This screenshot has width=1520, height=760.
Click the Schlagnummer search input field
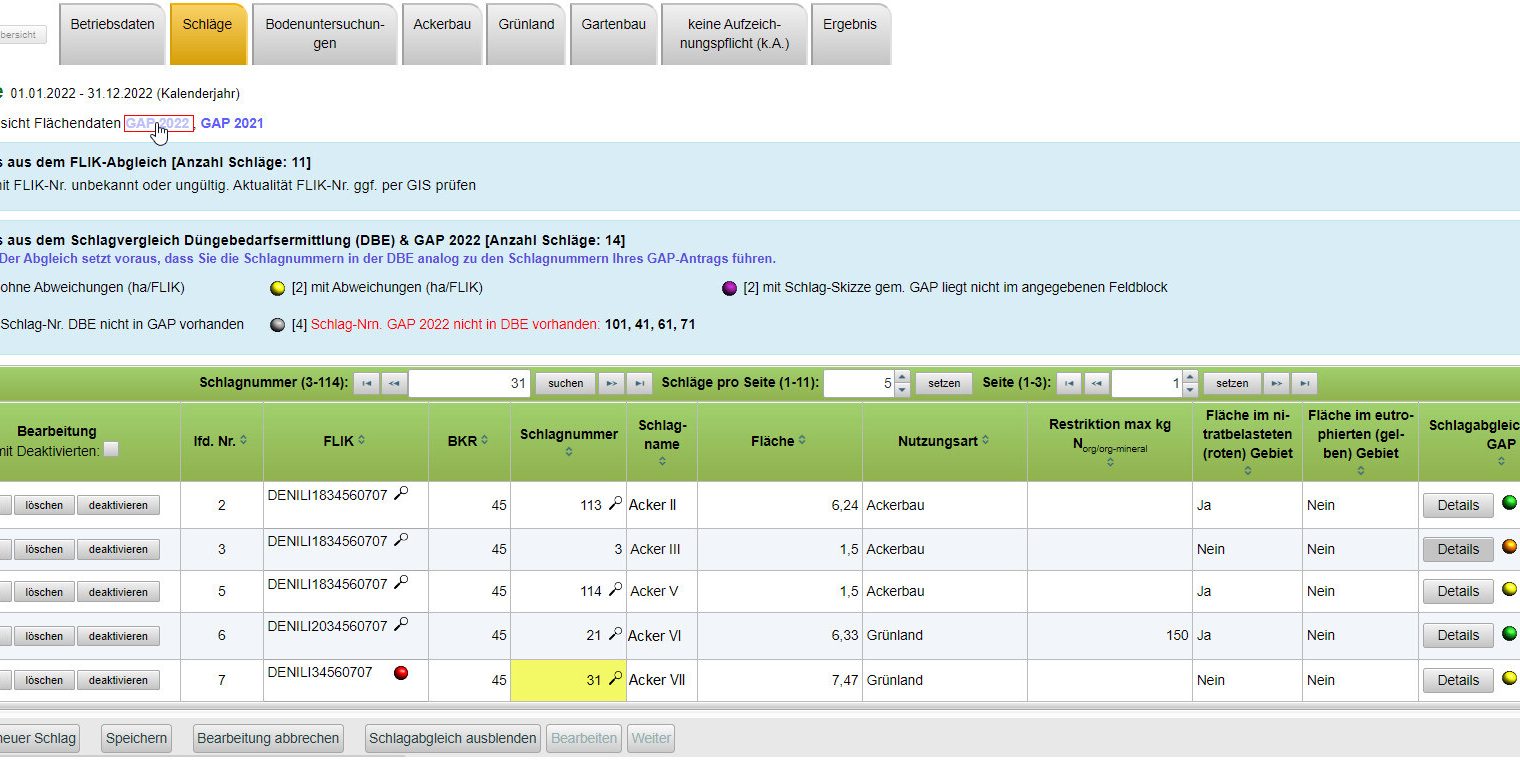[x=468, y=383]
